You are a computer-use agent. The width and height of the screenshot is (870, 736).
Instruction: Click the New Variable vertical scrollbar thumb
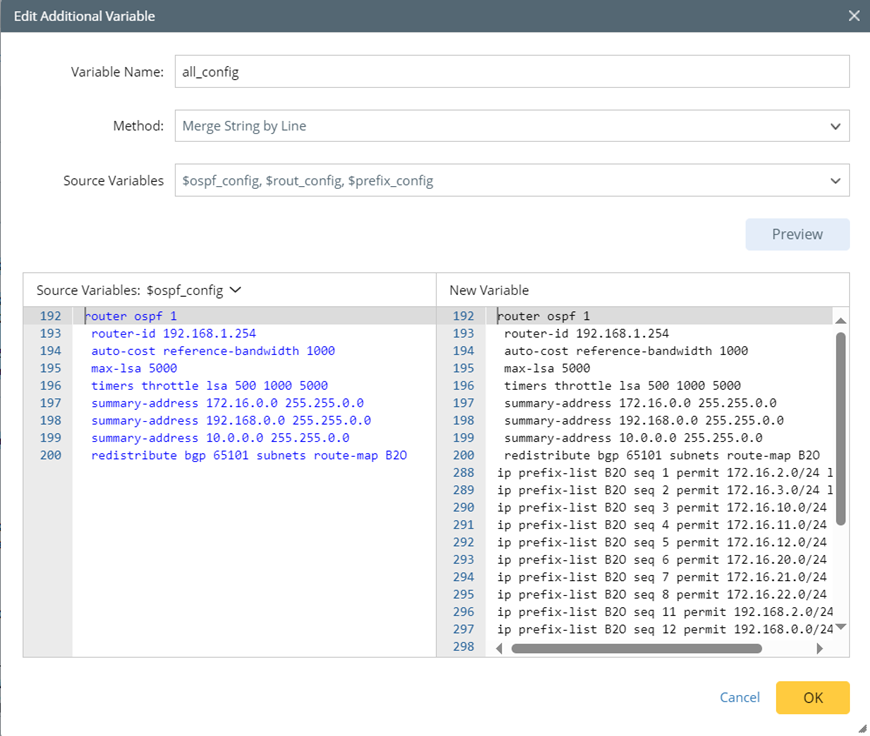841,430
